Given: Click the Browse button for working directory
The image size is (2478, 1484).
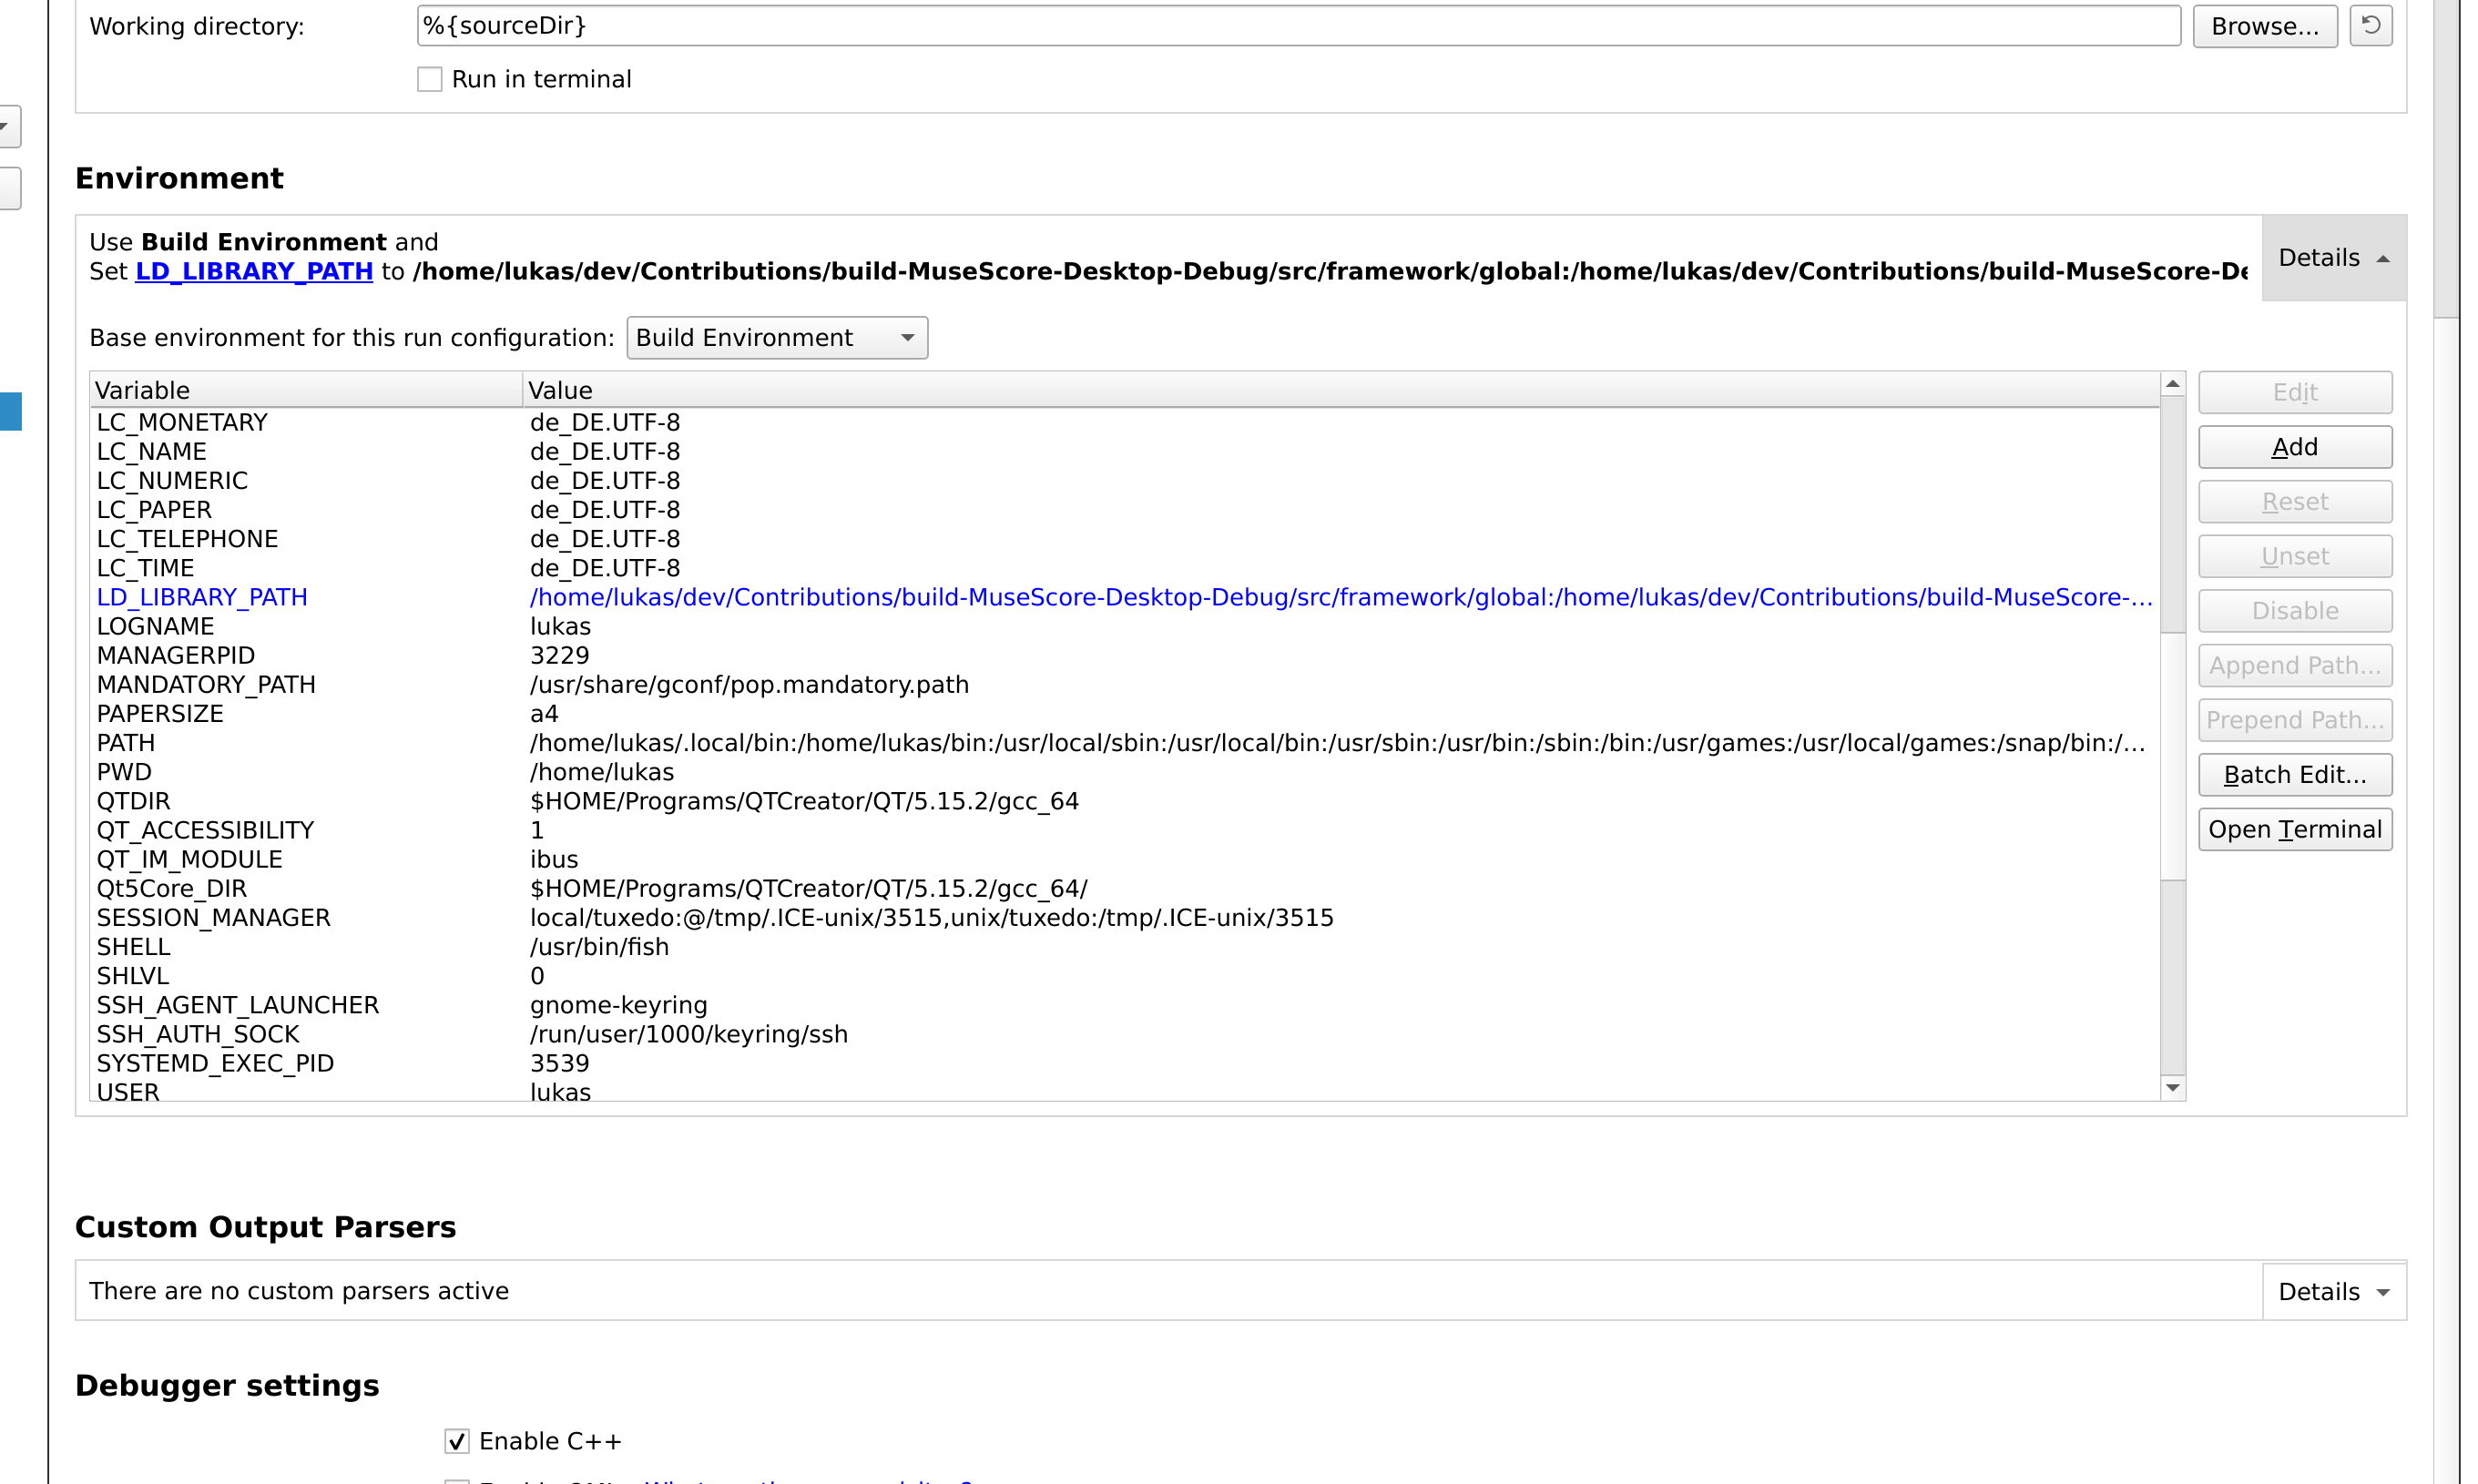Looking at the screenshot, I should click(x=2264, y=25).
